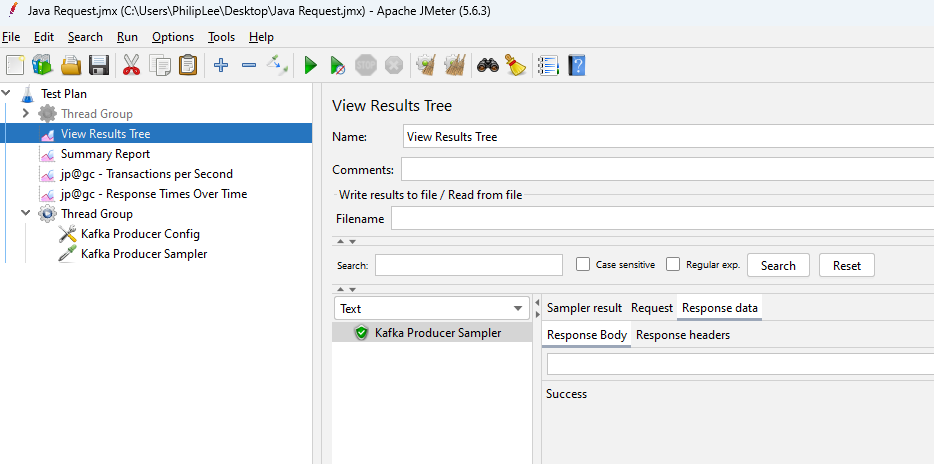Open the Options menu
This screenshot has height=464, width=934.
[173, 37]
